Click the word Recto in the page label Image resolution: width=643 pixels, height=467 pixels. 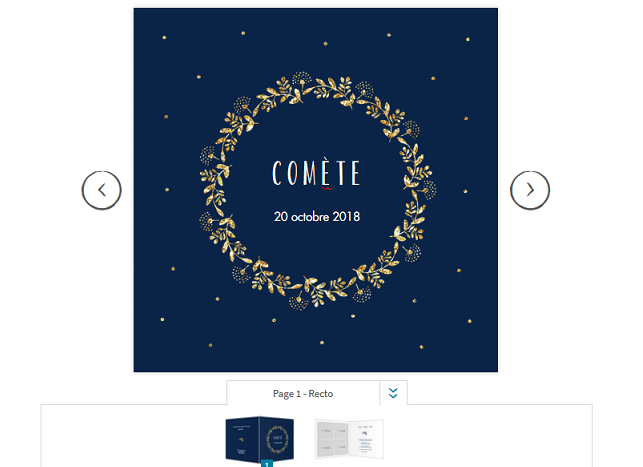click(321, 394)
